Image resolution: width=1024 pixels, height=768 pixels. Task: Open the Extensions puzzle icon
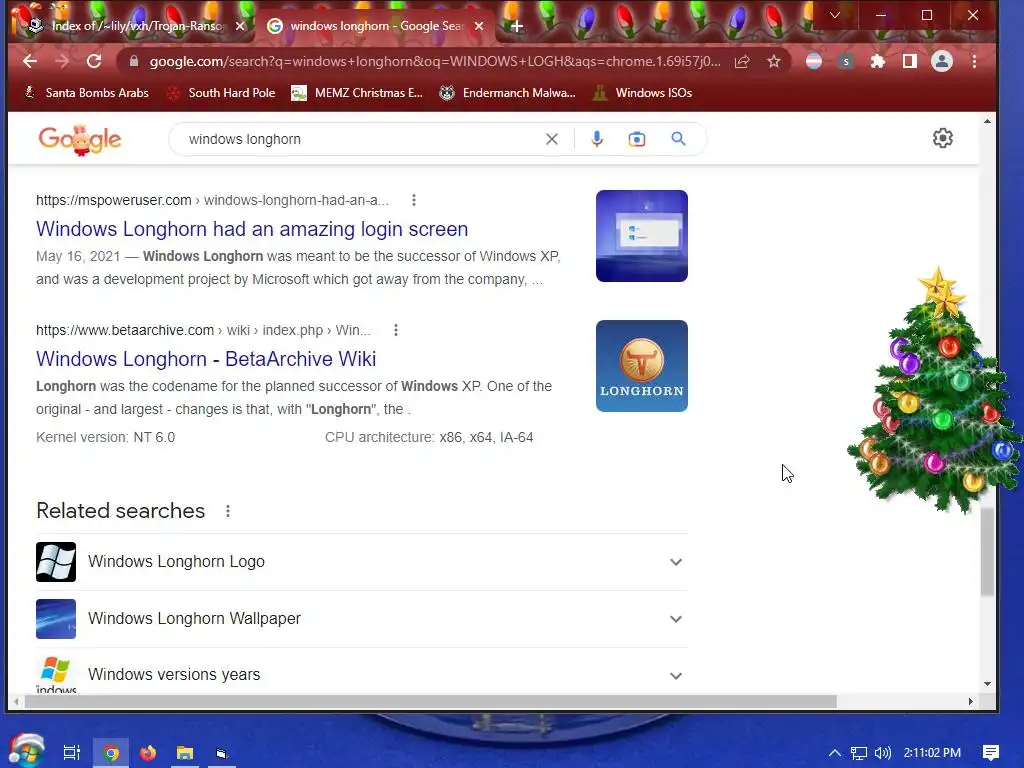pos(878,61)
